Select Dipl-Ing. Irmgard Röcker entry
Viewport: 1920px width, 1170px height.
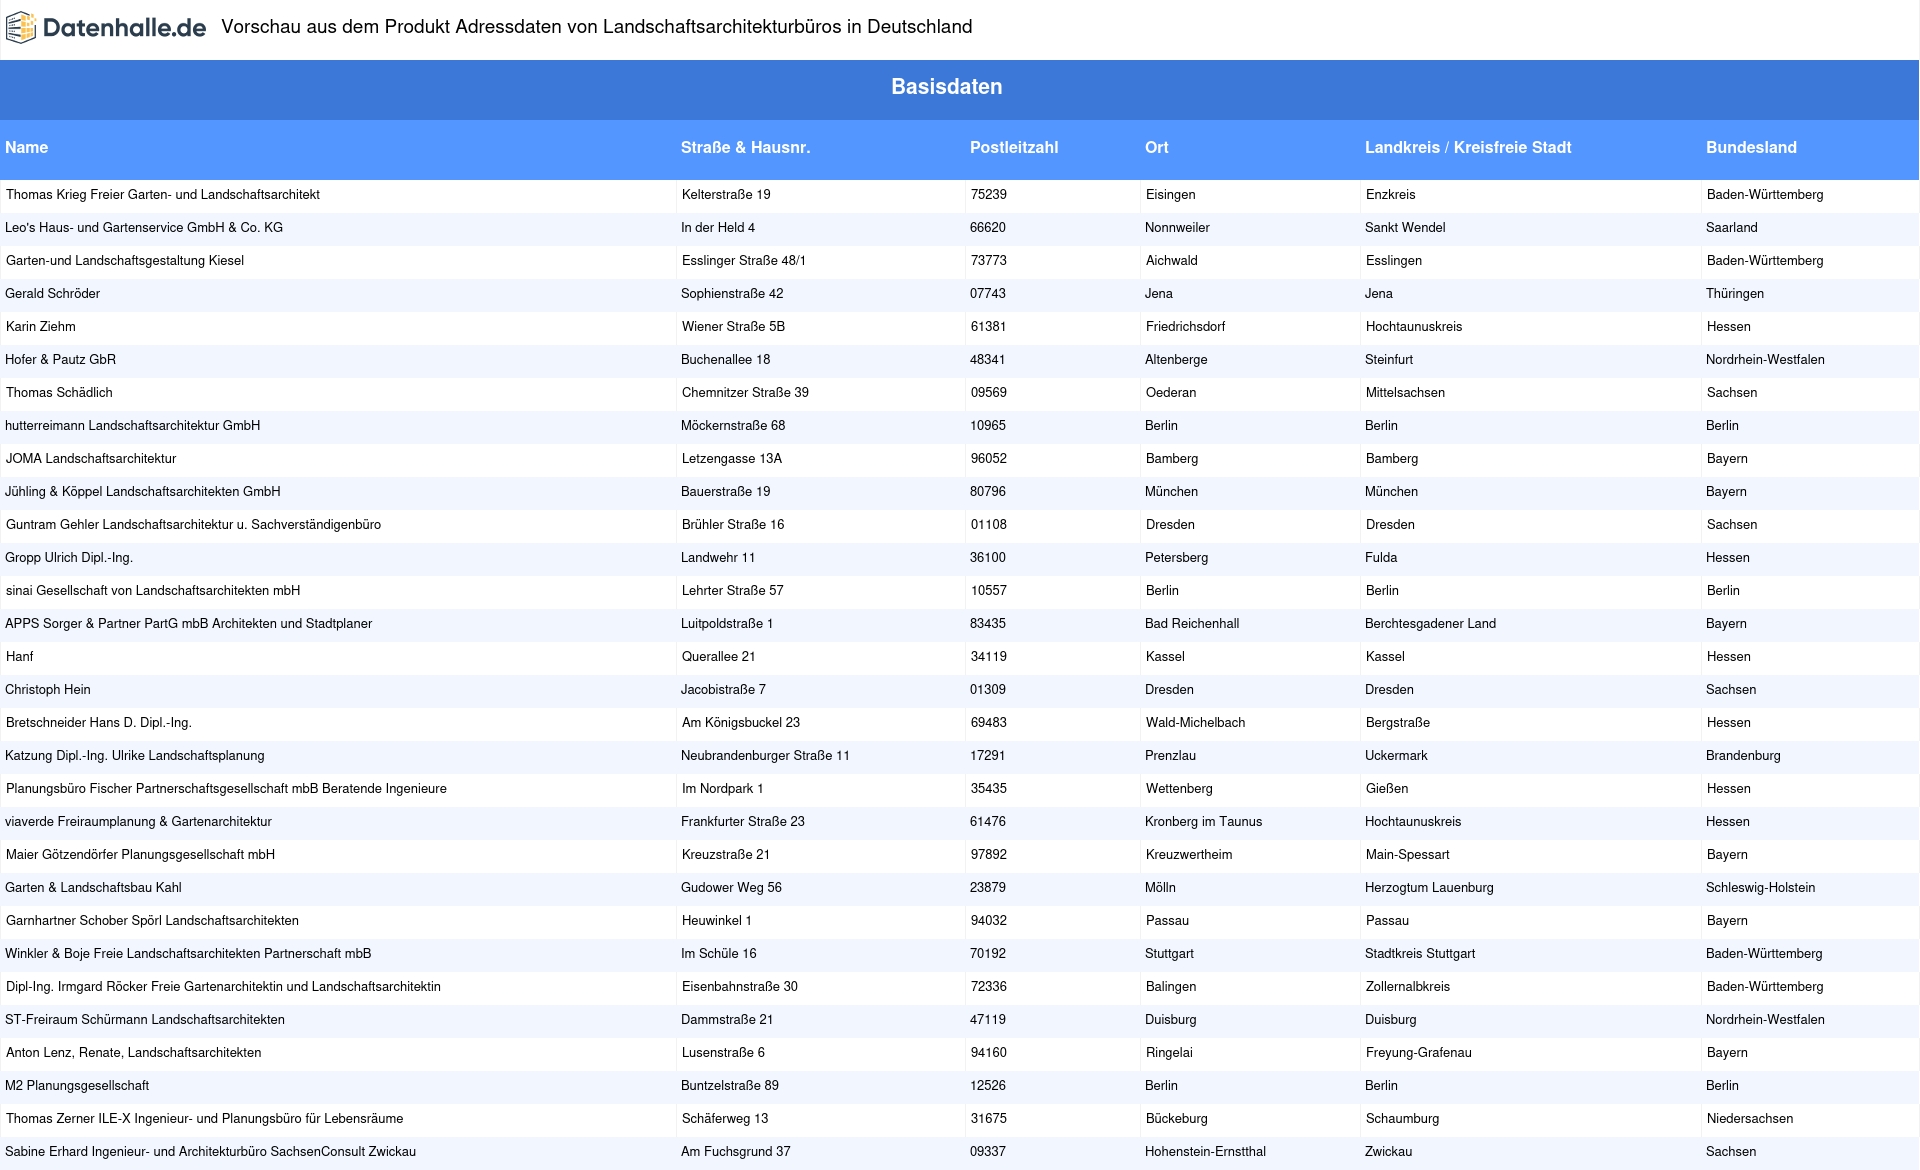tap(223, 987)
